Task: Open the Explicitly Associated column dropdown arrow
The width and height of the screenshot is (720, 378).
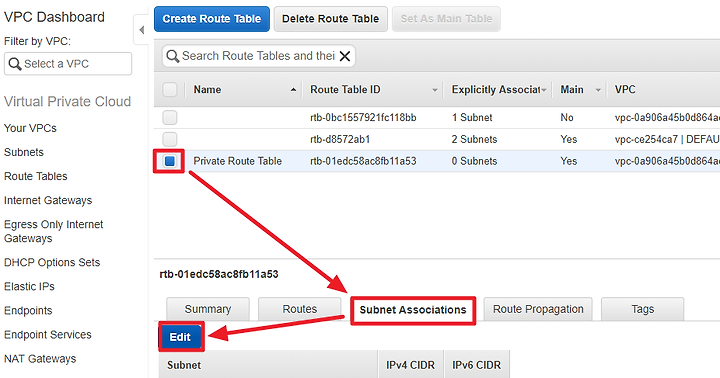Action: 544,90
